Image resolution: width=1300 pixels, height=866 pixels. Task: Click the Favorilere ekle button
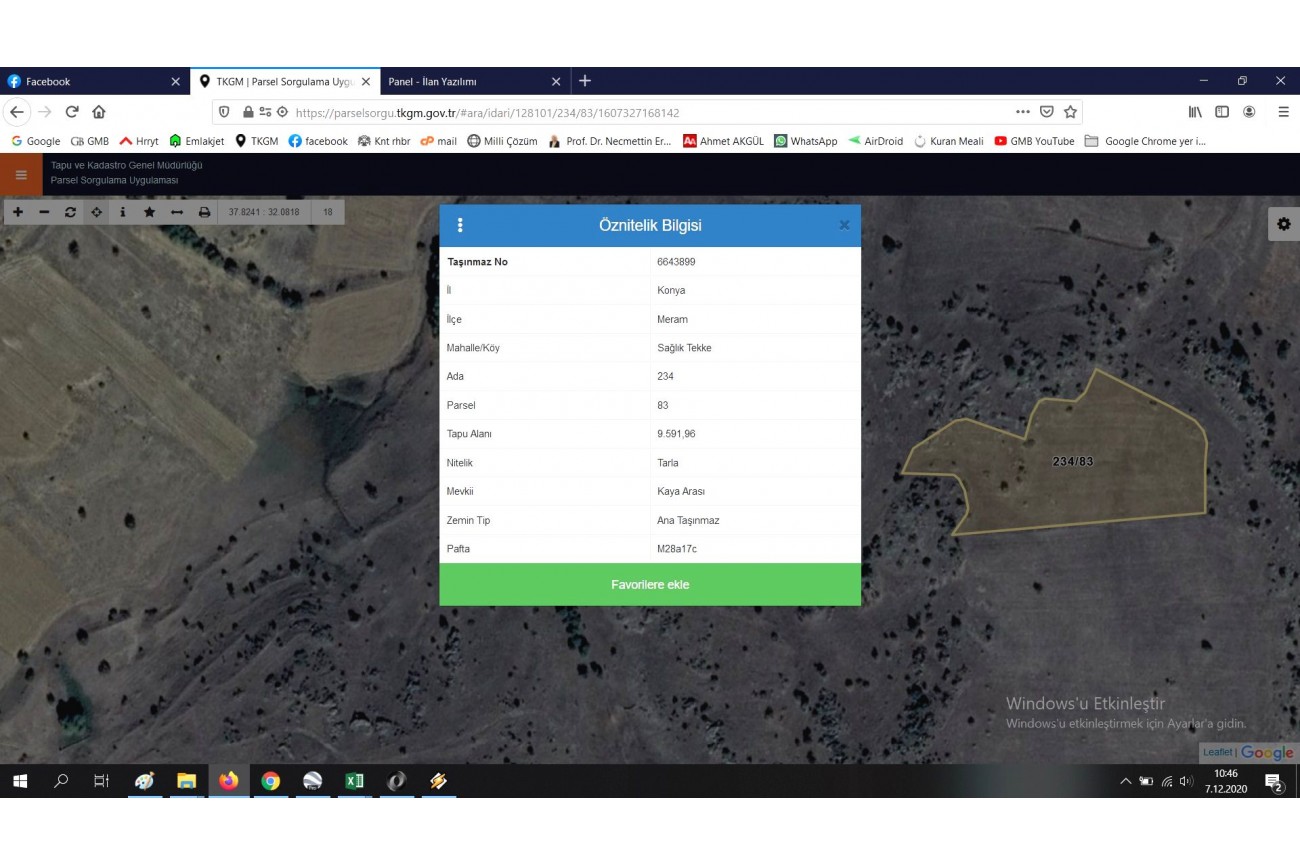[x=650, y=584]
